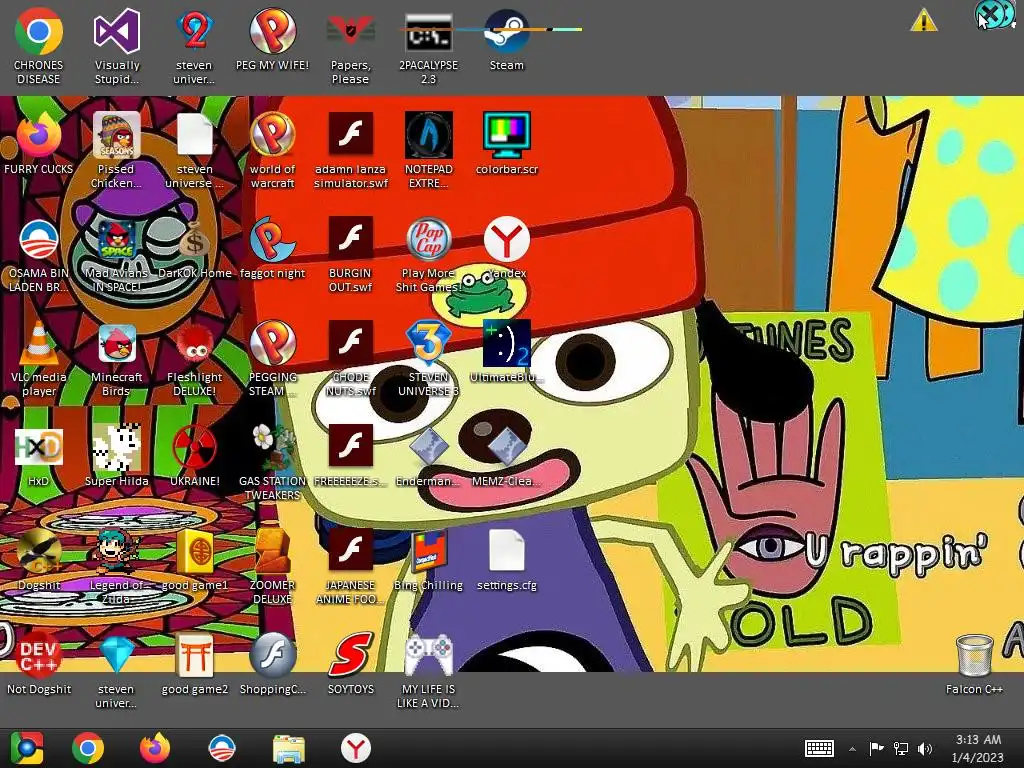The height and width of the screenshot is (768, 1024).
Task: Open the Yandex desktop shortcut
Action: pos(507,239)
